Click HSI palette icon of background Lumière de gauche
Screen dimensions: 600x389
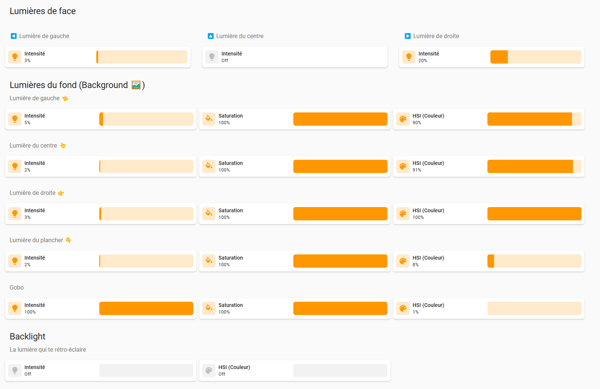click(x=403, y=119)
